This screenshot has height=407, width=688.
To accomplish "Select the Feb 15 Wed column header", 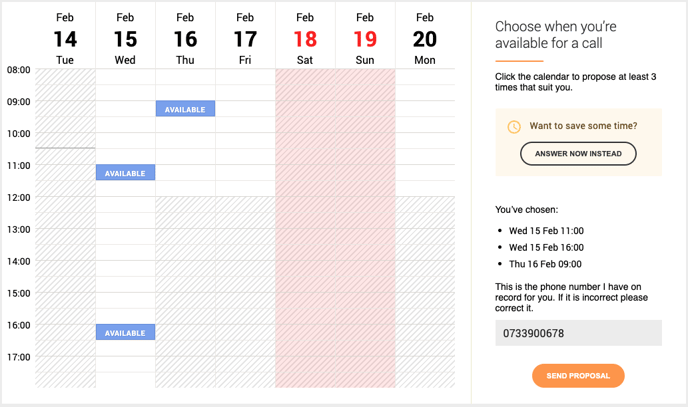I will (125, 39).
